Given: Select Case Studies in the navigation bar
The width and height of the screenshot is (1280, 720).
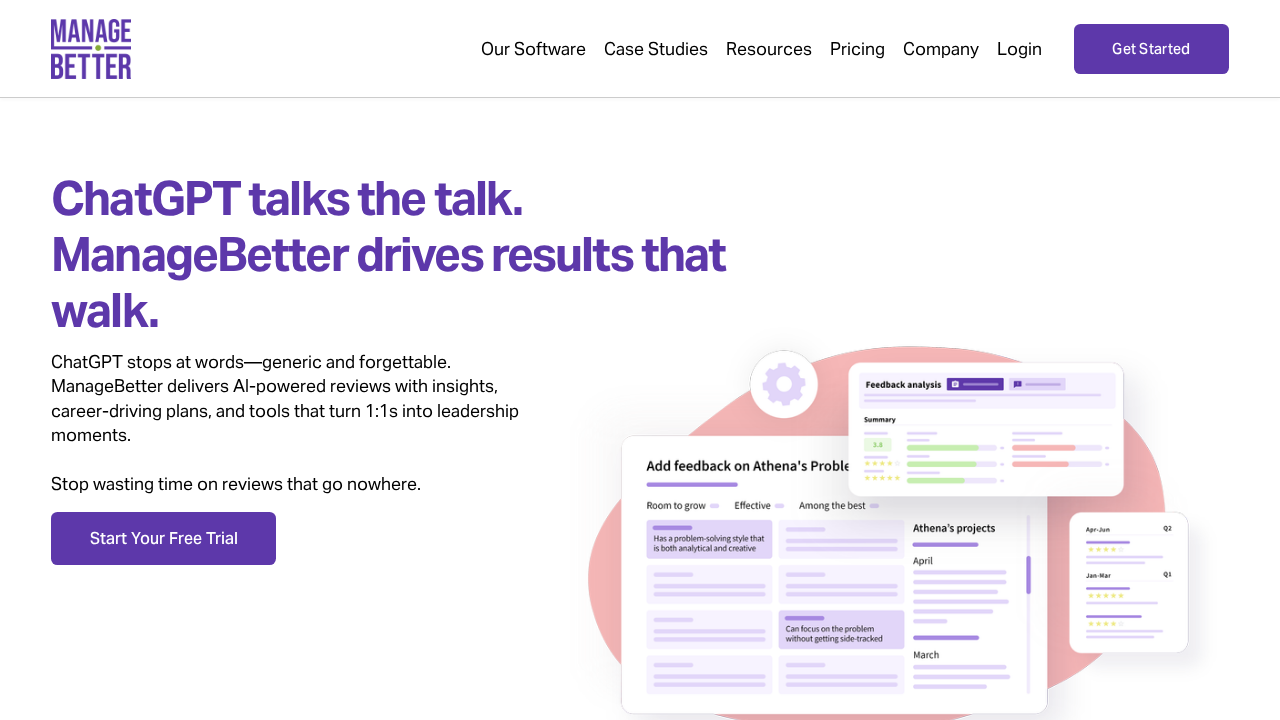Looking at the screenshot, I should [656, 48].
